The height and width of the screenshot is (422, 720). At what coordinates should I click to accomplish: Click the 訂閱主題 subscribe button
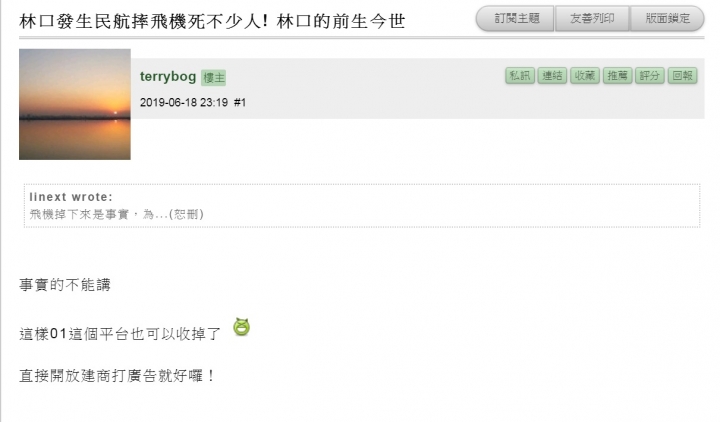(x=515, y=19)
